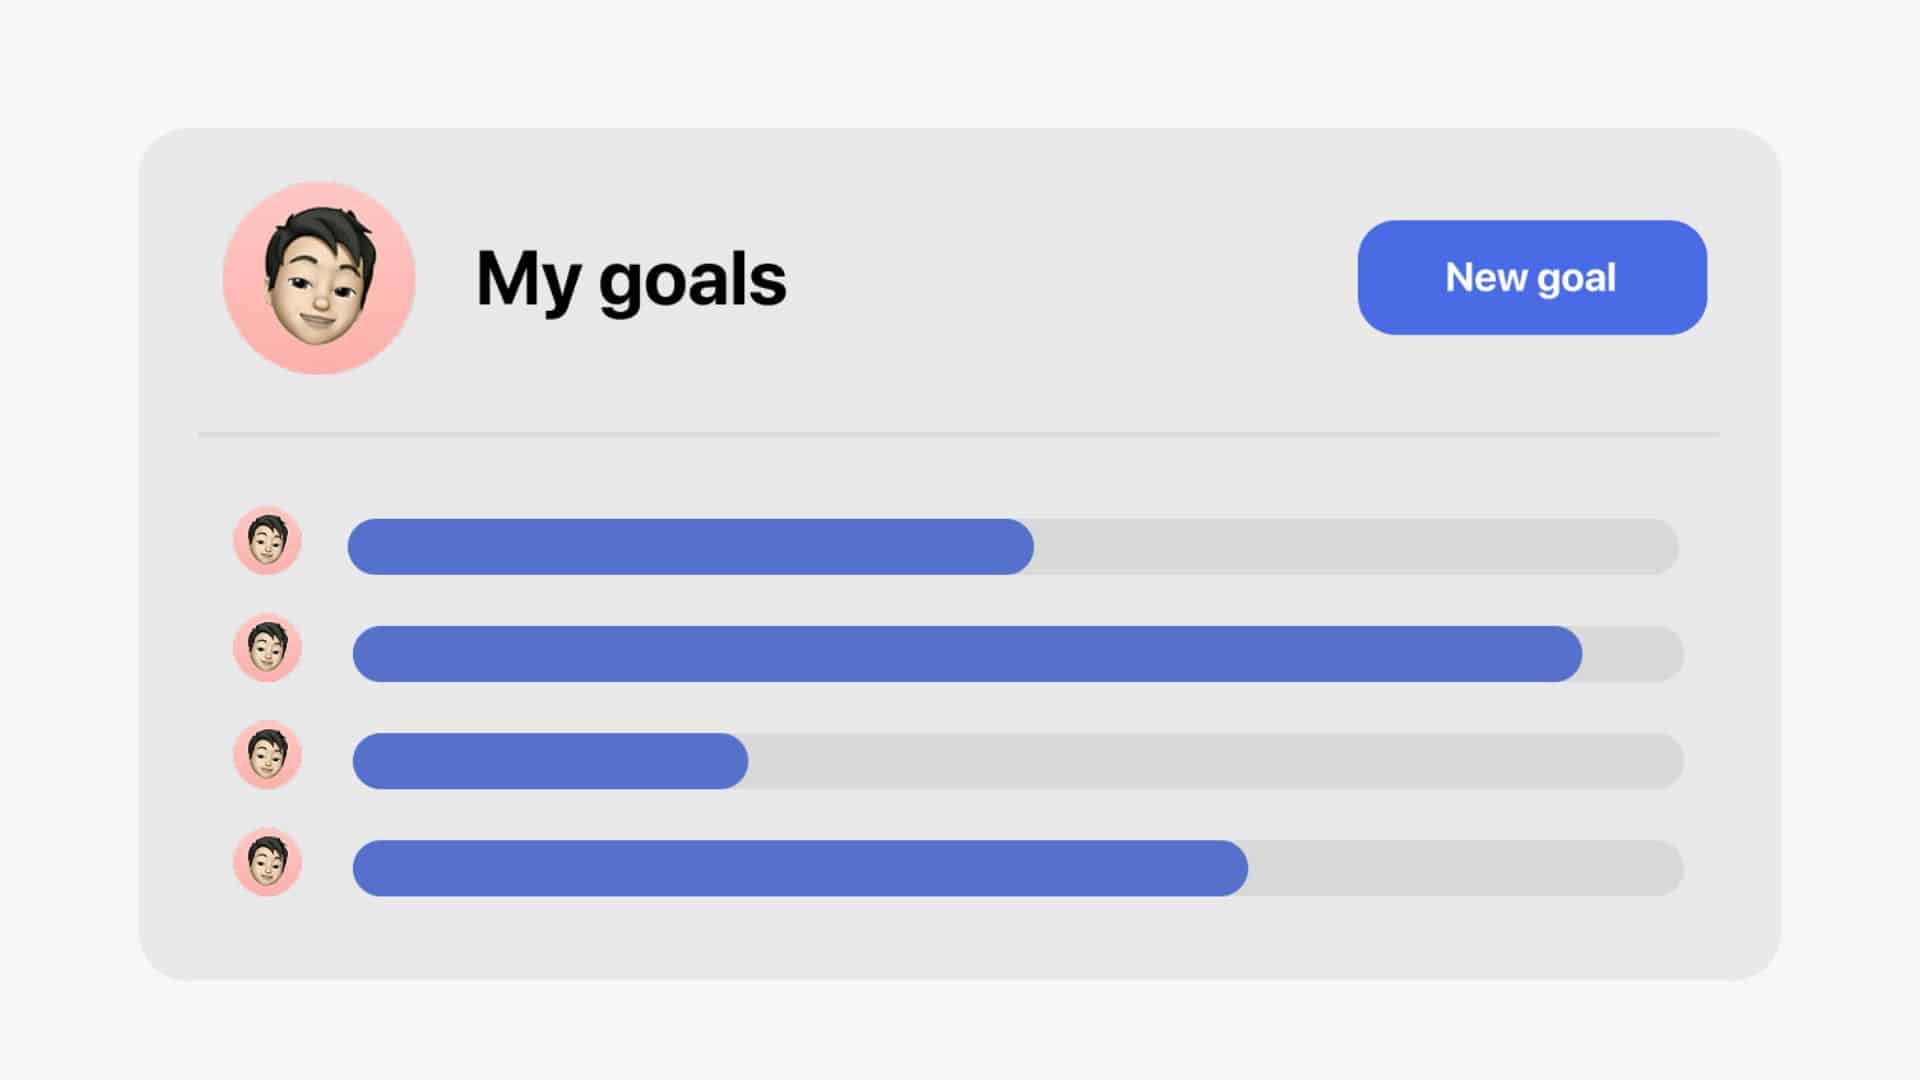
Task: Click the filled blue part of fourth progress bar
Action: (x=800, y=868)
